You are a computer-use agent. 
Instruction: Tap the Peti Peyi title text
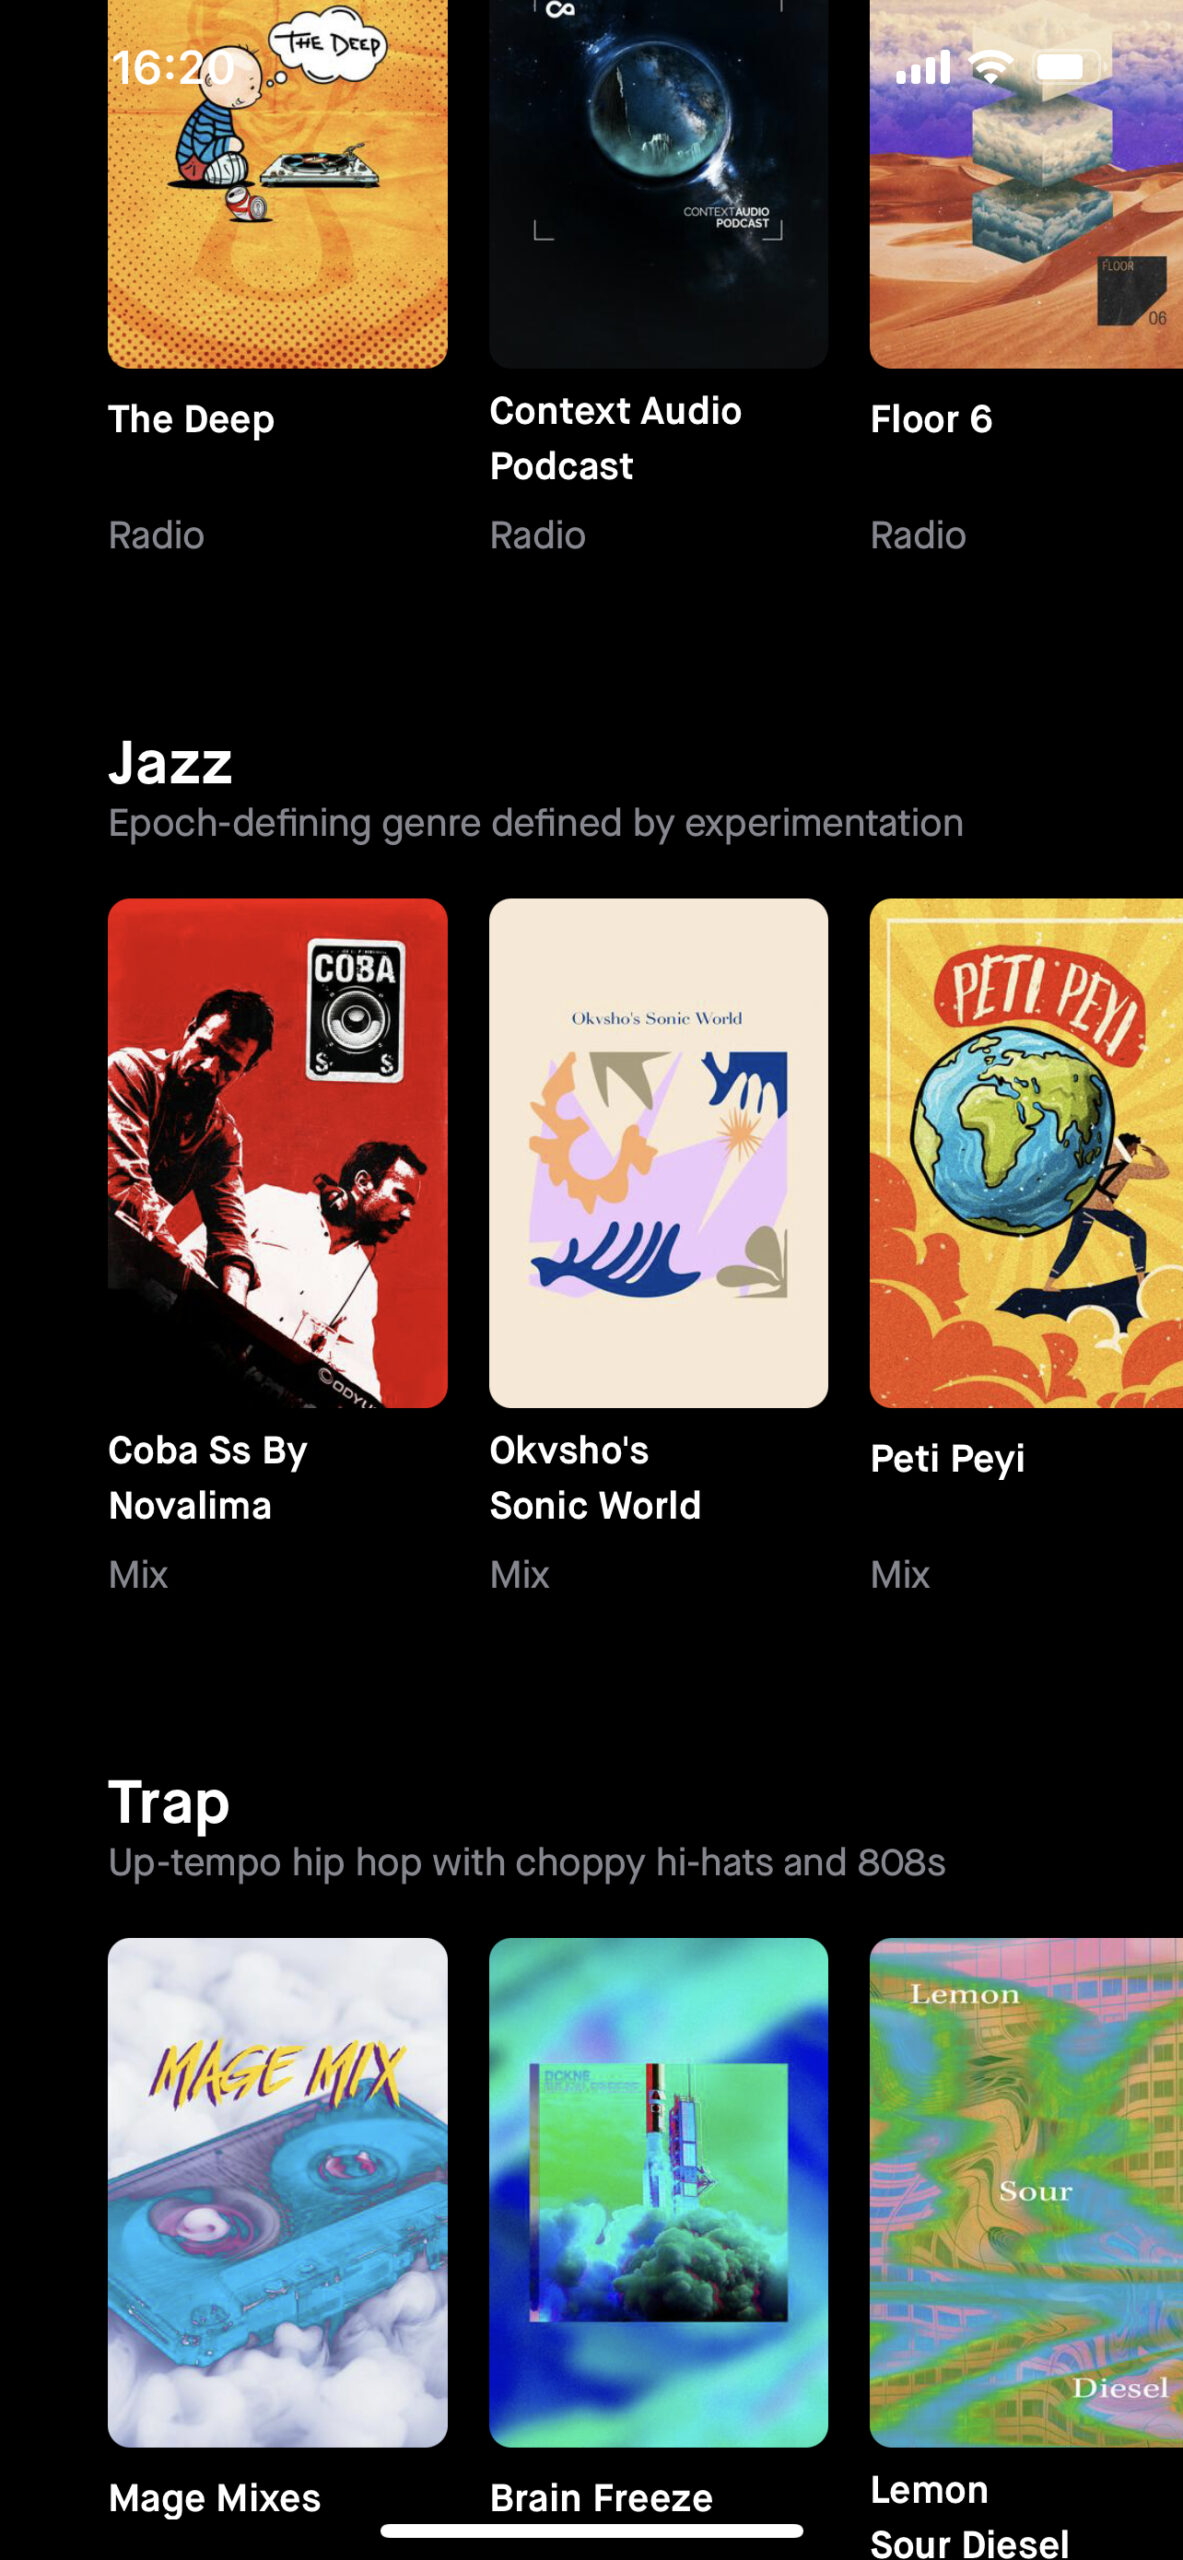click(x=947, y=1459)
